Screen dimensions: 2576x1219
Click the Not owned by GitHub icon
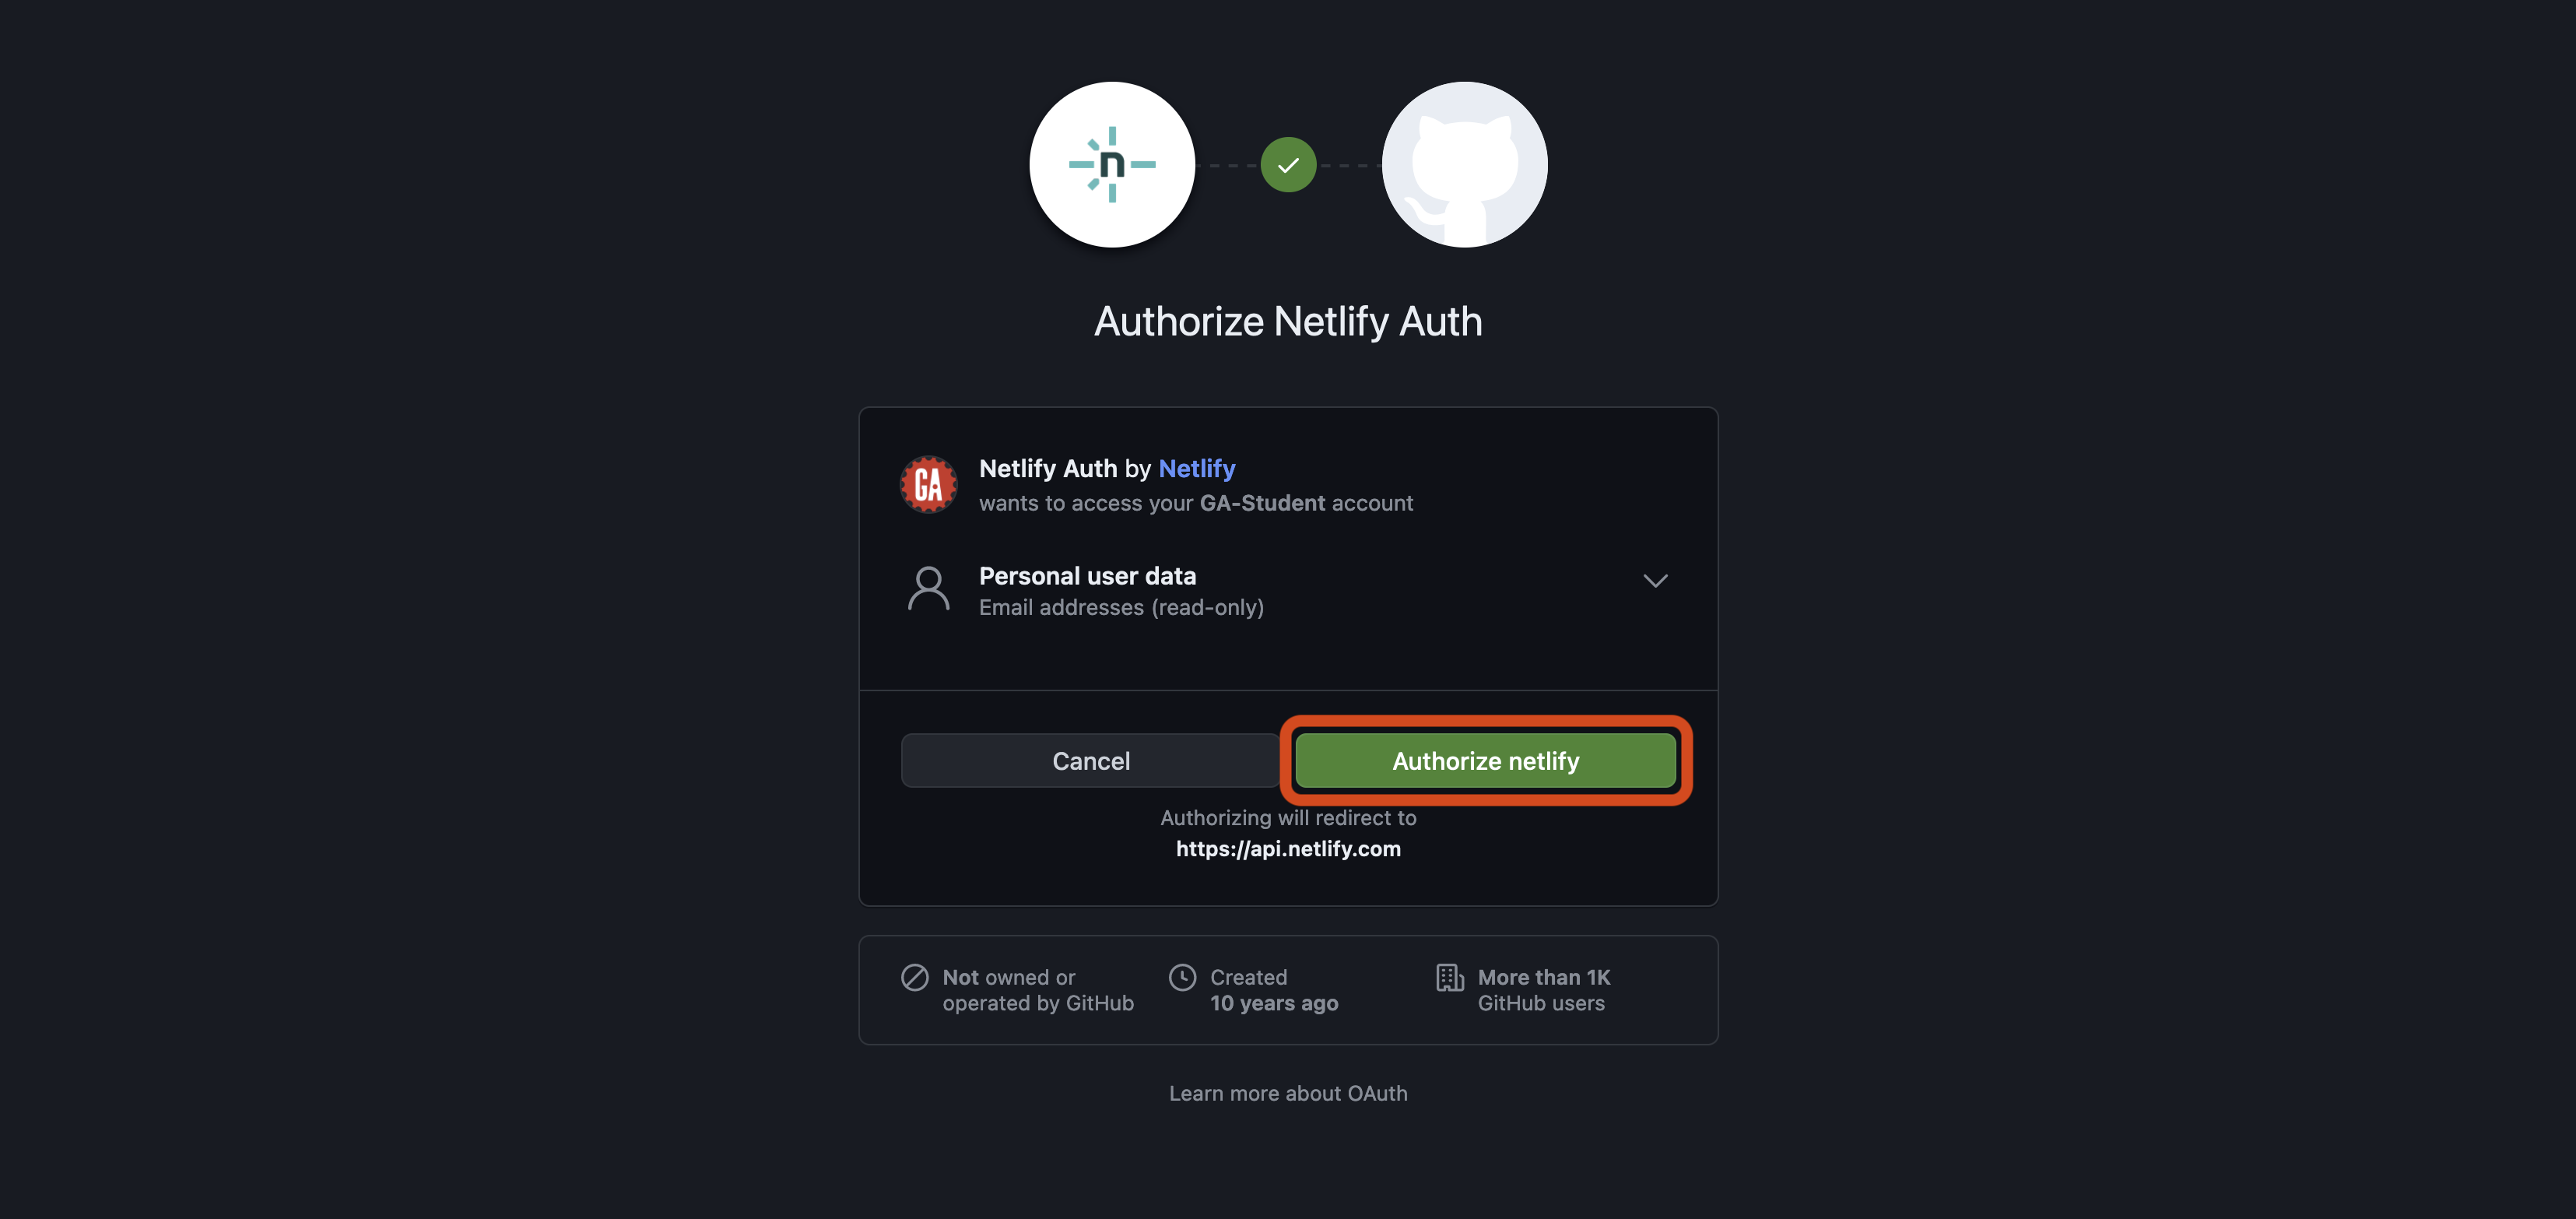click(914, 977)
